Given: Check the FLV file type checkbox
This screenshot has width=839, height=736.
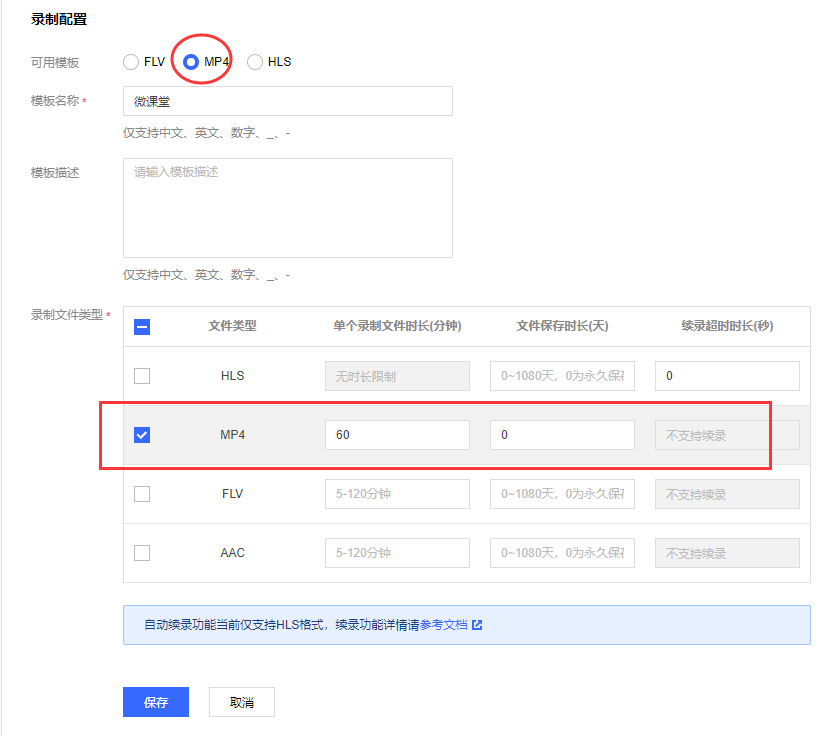Looking at the screenshot, I should 142,494.
